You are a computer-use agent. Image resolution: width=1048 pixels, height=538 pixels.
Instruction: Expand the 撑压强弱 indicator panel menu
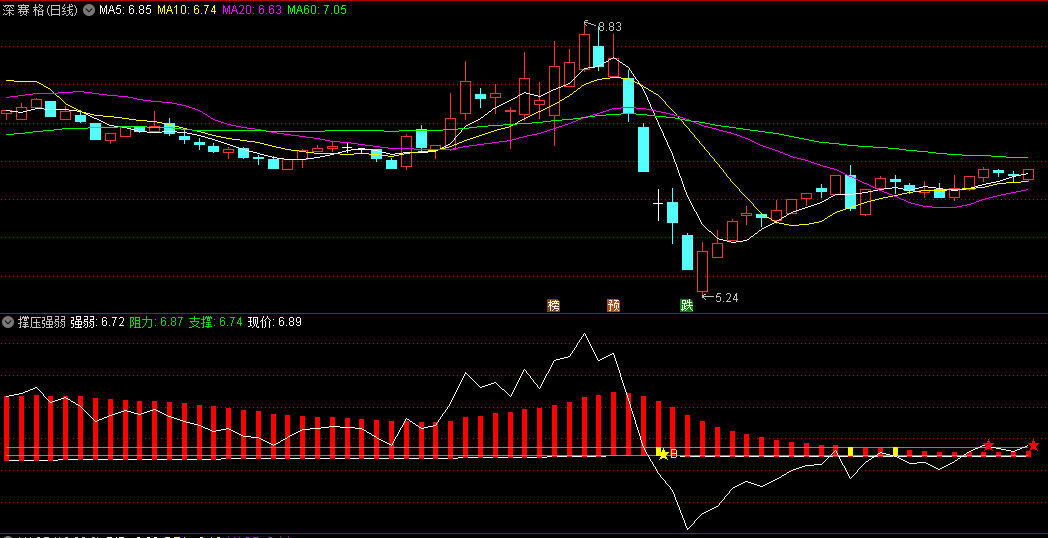point(8,322)
